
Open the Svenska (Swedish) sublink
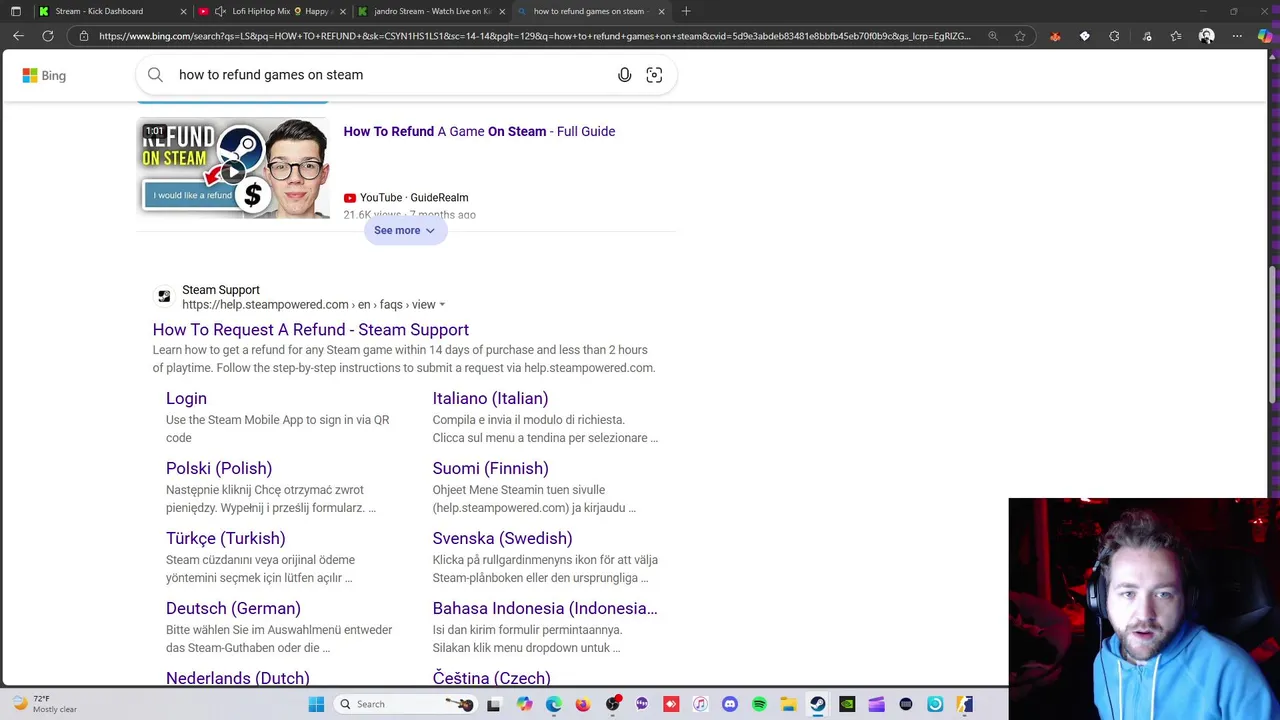click(x=502, y=538)
